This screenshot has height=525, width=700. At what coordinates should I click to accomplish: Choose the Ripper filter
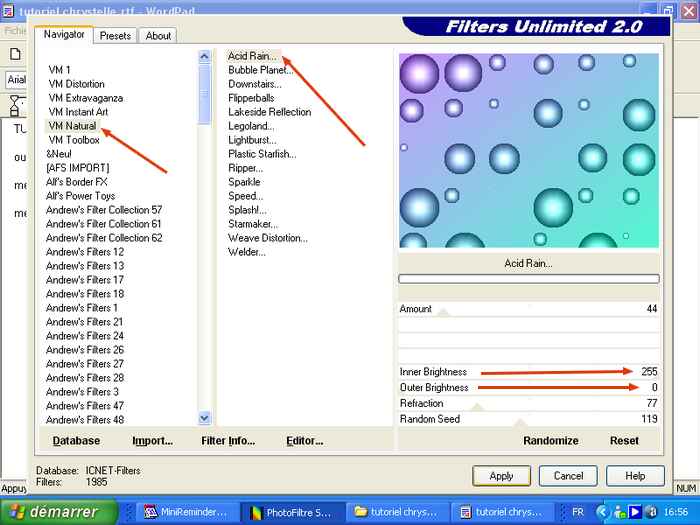(246, 168)
